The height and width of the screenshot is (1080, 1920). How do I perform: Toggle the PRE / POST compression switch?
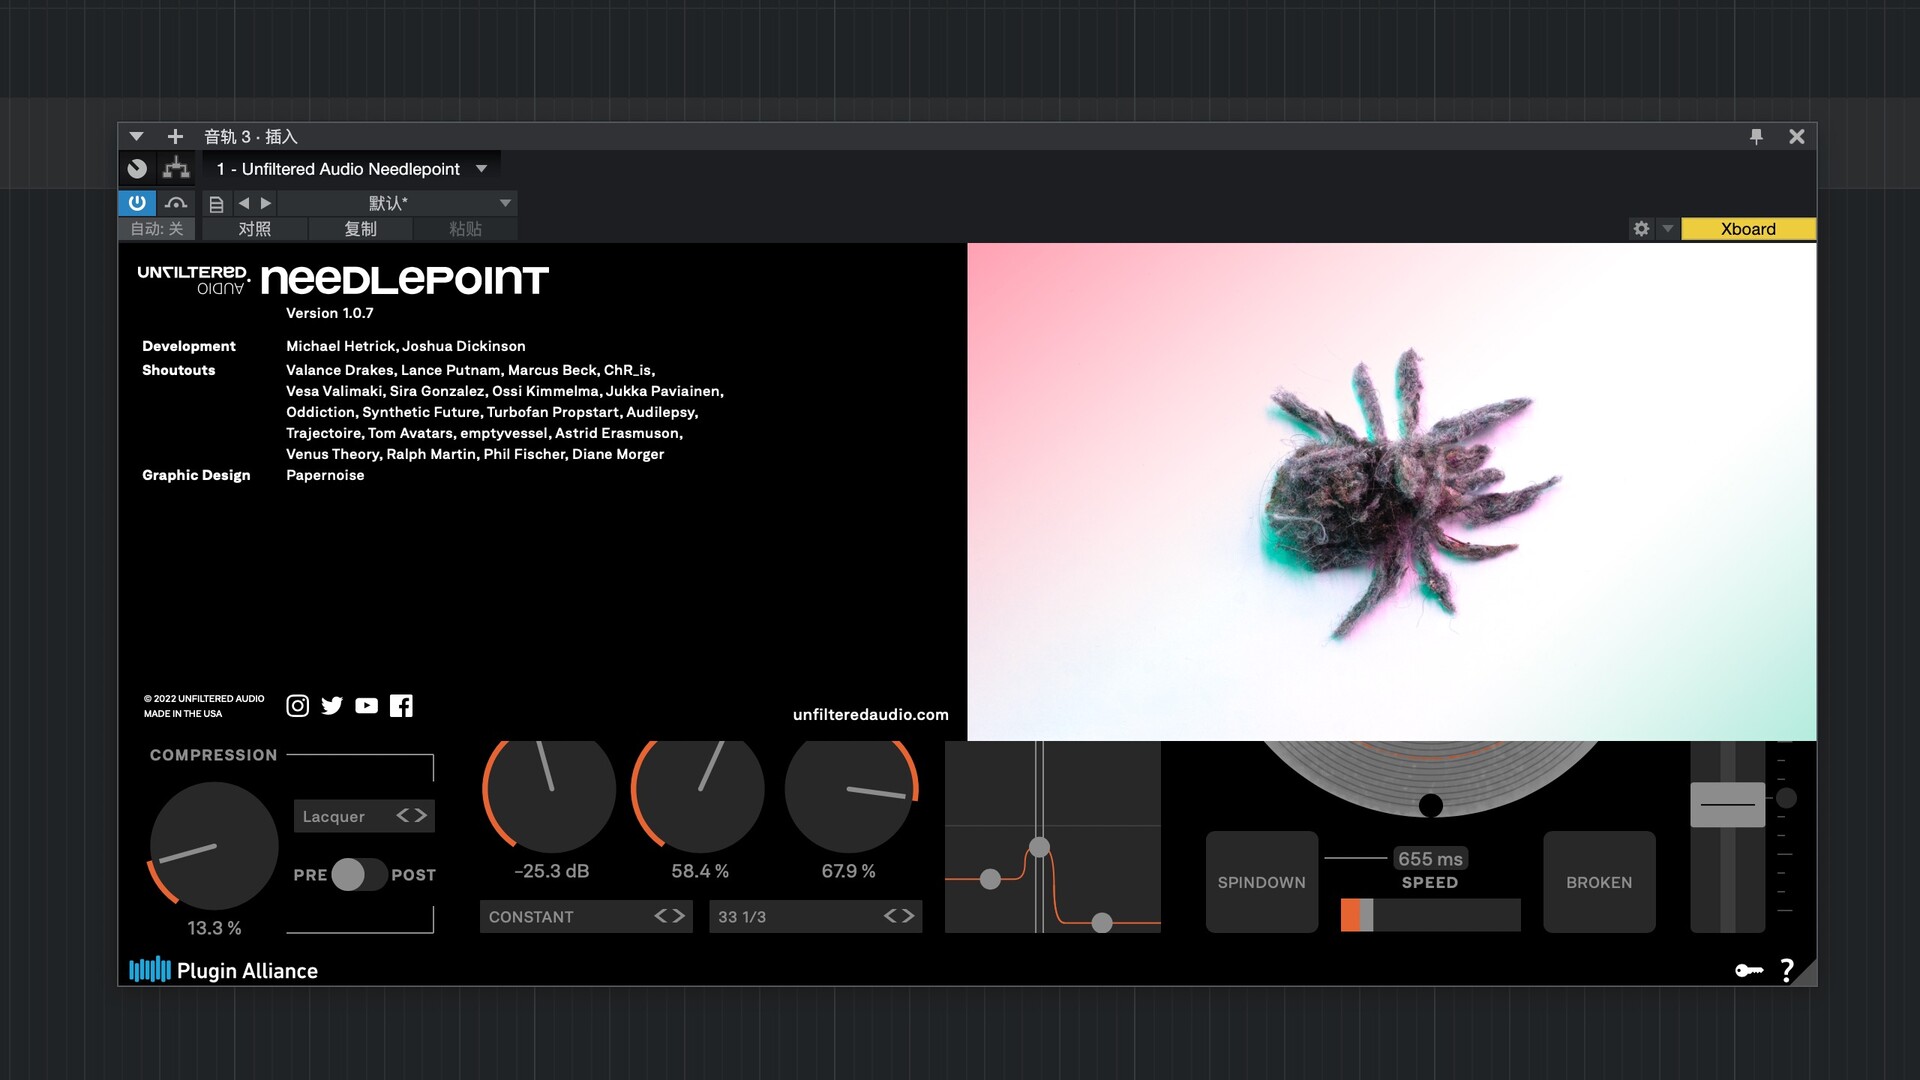(x=358, y=875)
